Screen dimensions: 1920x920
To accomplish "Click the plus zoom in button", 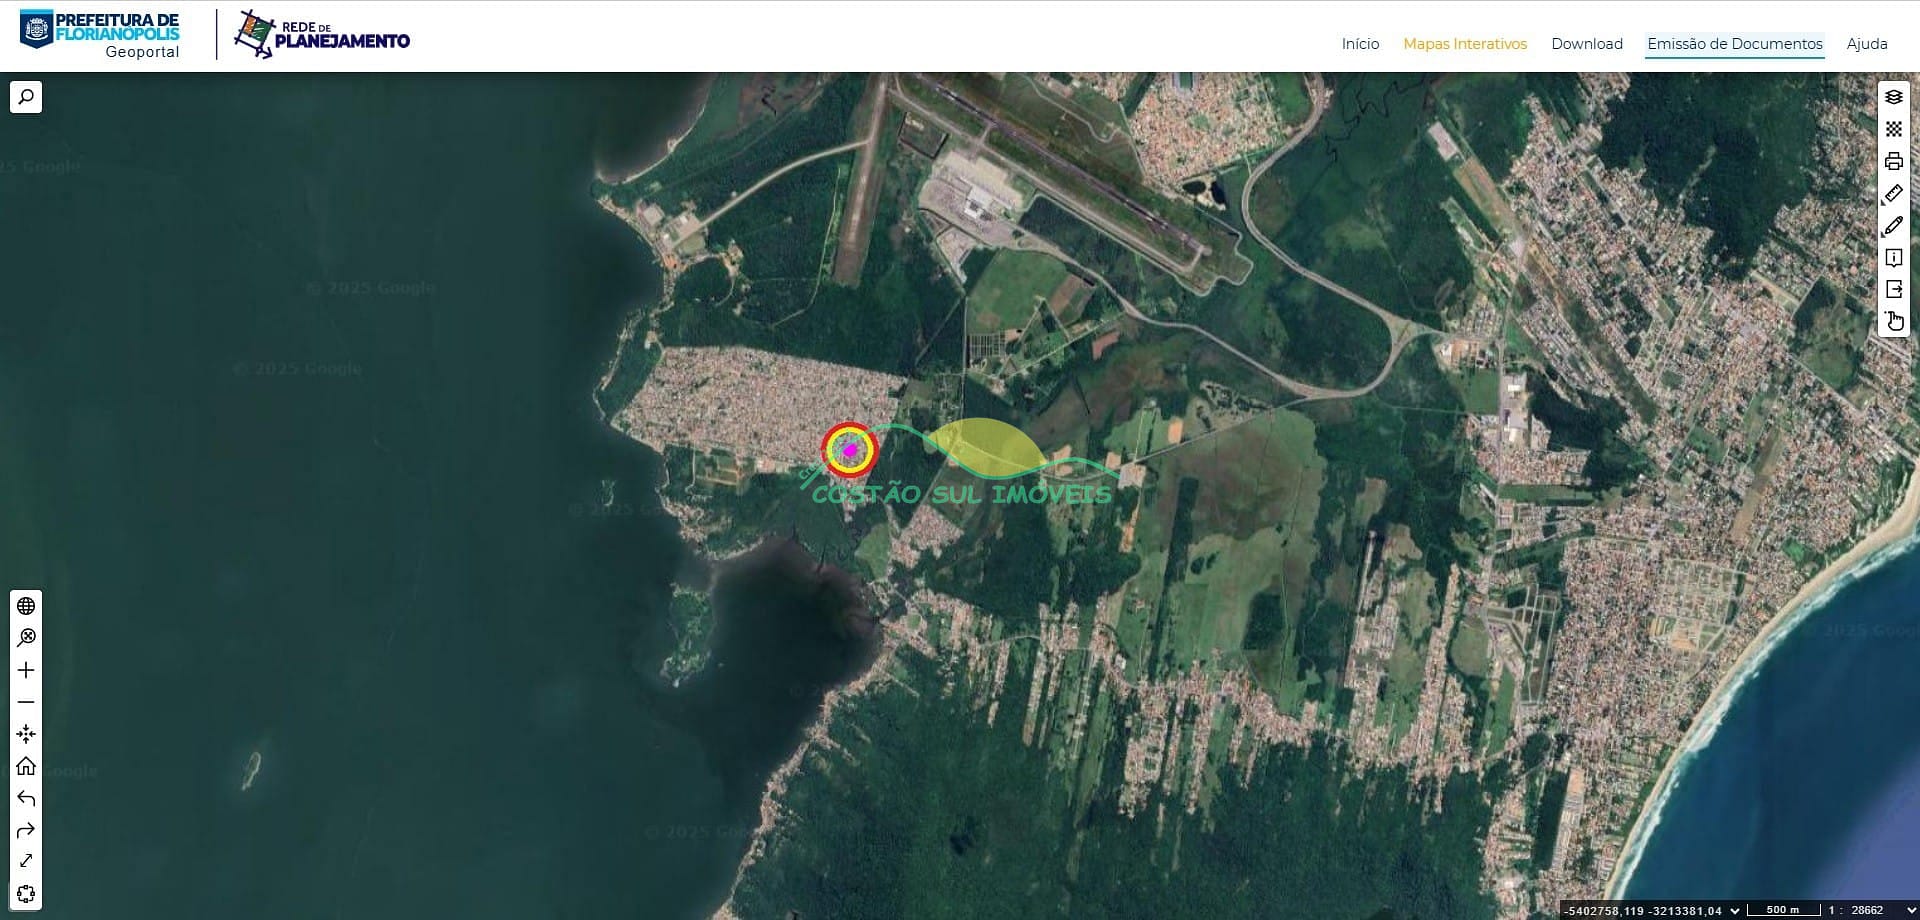I will [x=26, y=670].
